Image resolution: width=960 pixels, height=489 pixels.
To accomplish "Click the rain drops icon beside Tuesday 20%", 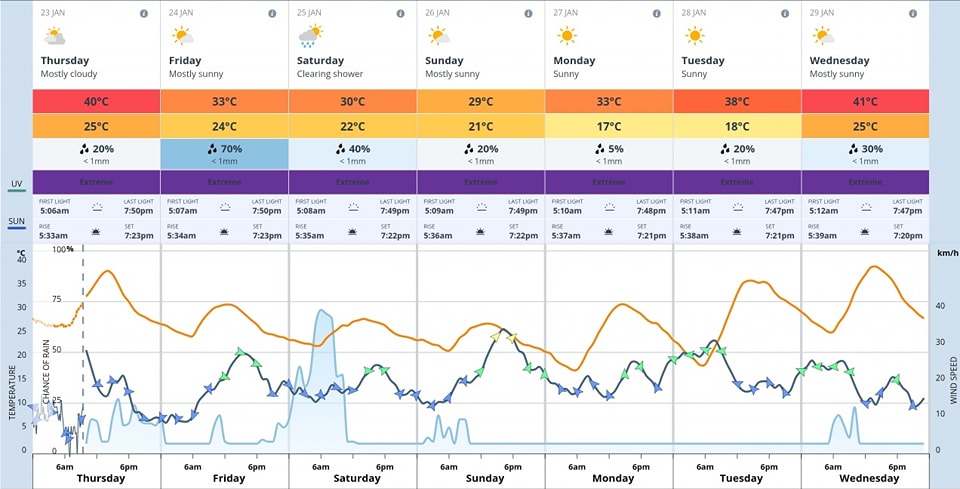I will click(x=724, y=148).
